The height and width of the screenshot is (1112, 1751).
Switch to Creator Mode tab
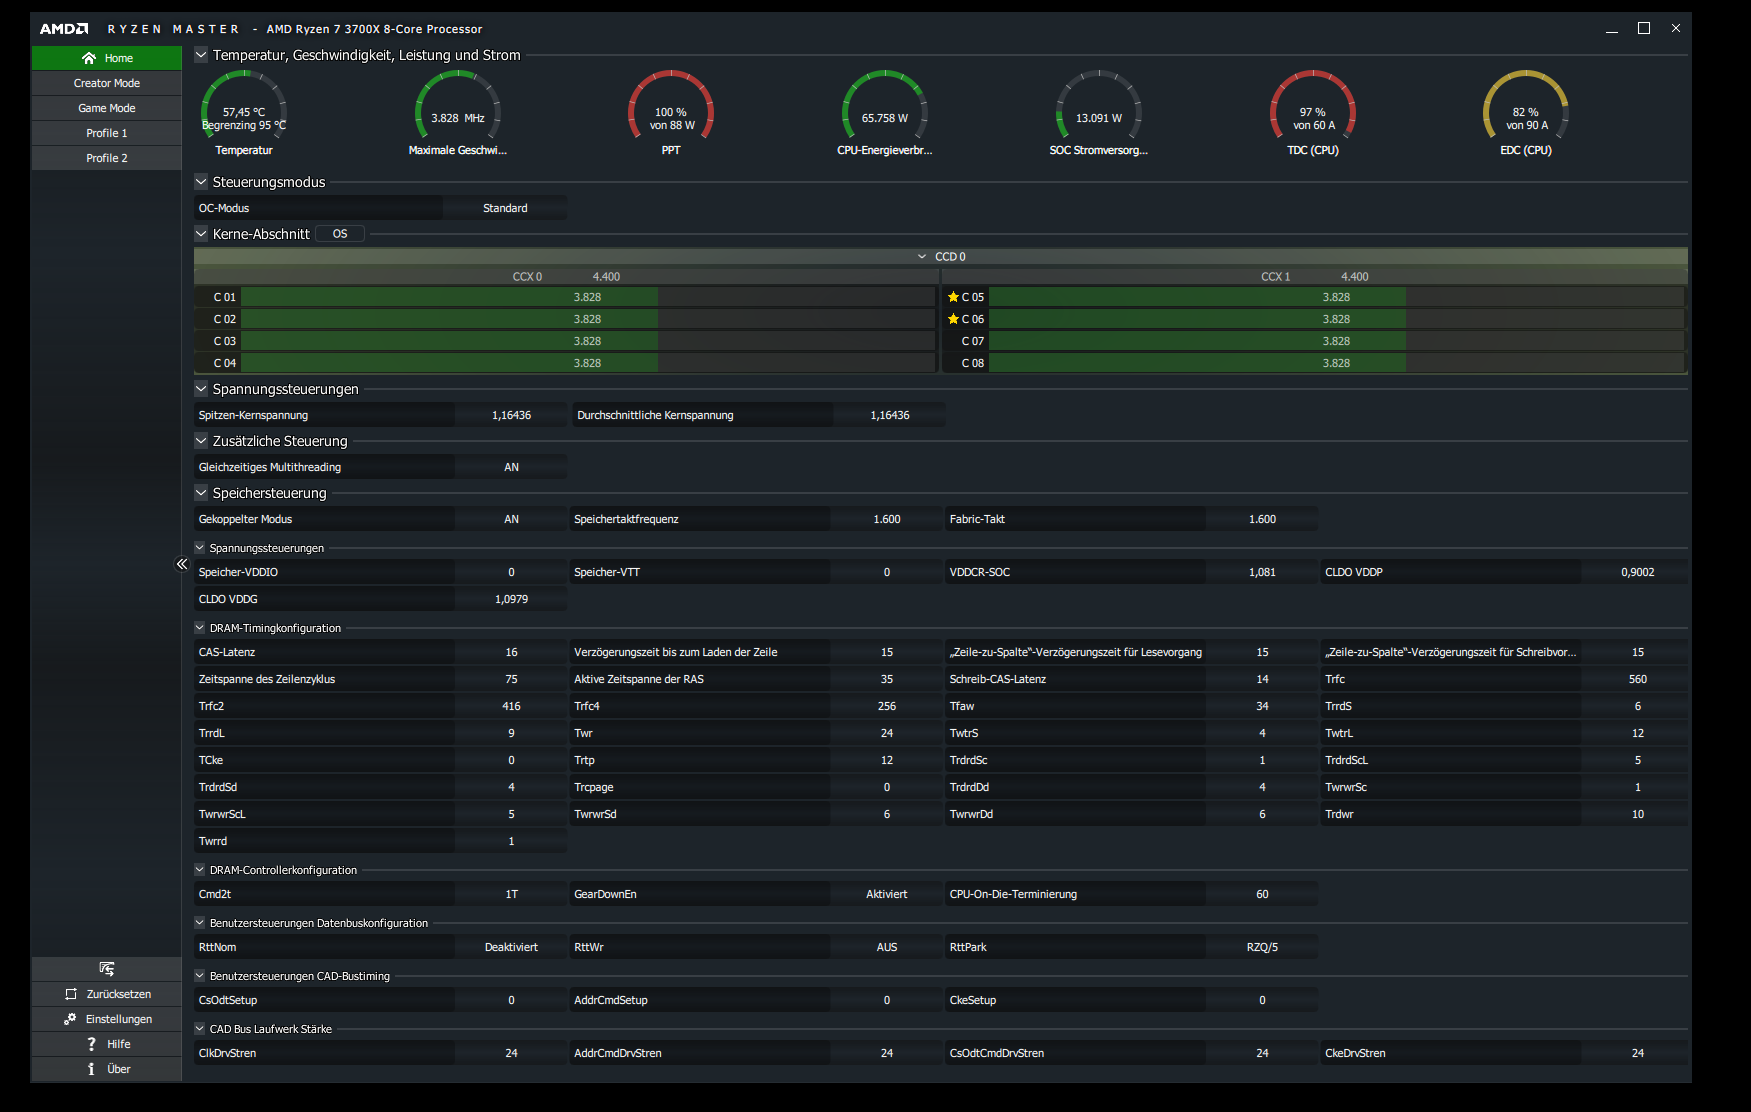point(107,83)
